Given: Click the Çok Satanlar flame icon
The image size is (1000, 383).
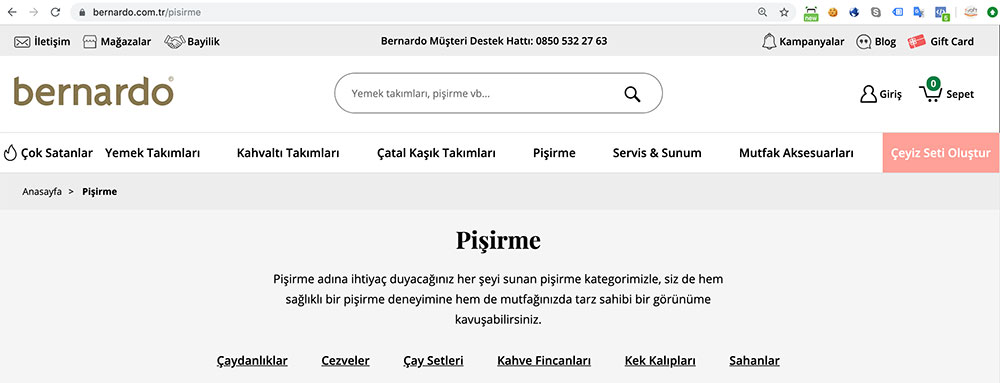Looking at the screenshot, I should [x=10, y=153].
